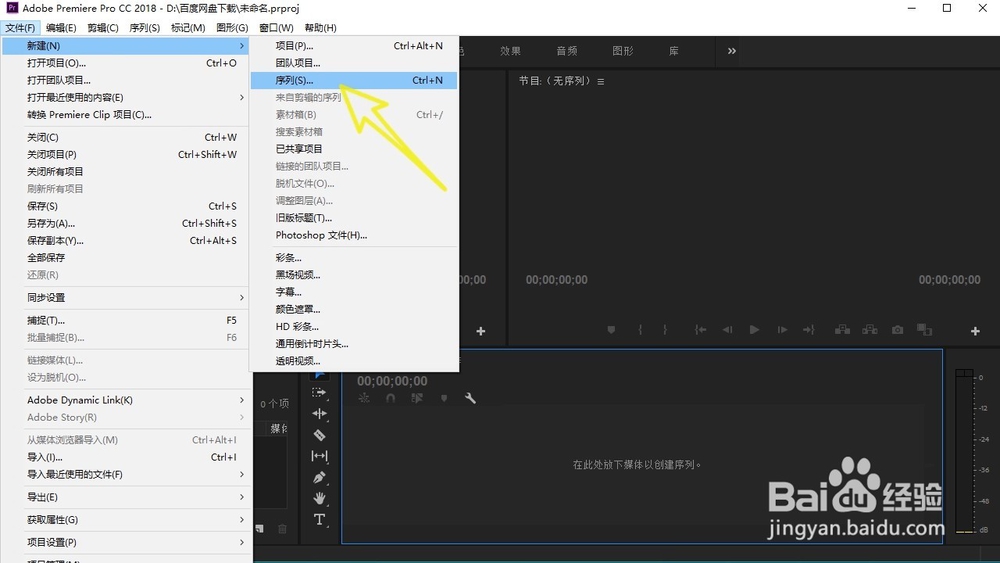Open the 窗口(W) menu
This screenshot has width=1000, height=563.
276,28
